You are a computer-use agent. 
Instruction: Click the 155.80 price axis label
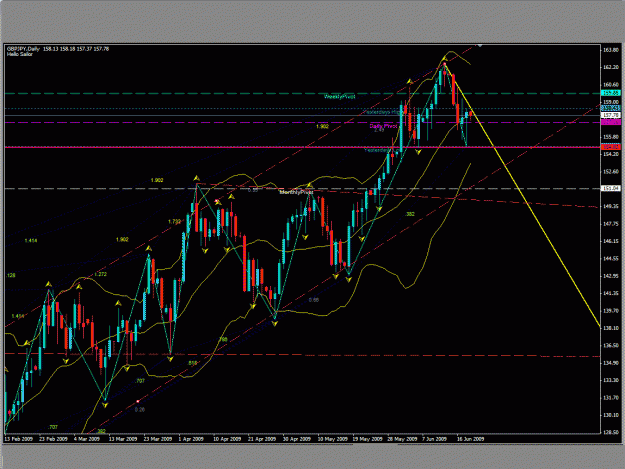click(611, 137)
